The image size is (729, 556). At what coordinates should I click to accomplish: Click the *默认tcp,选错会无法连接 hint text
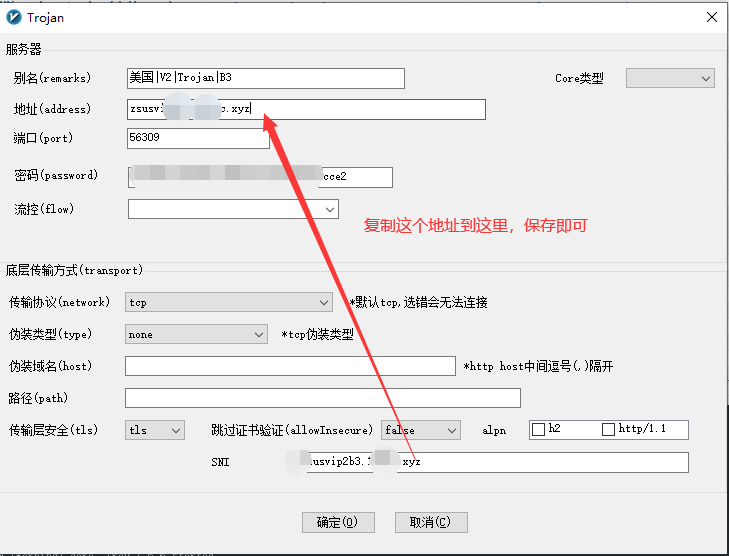(x=419, y=303)
